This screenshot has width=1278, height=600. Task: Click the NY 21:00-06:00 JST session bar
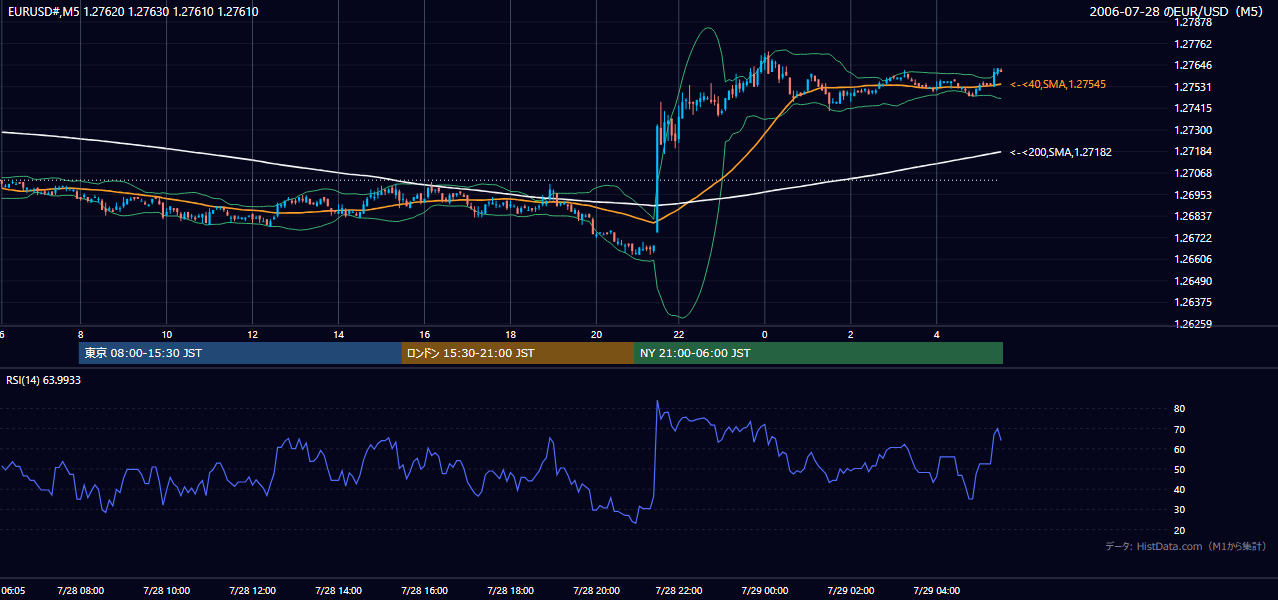(x=818, y=353)
